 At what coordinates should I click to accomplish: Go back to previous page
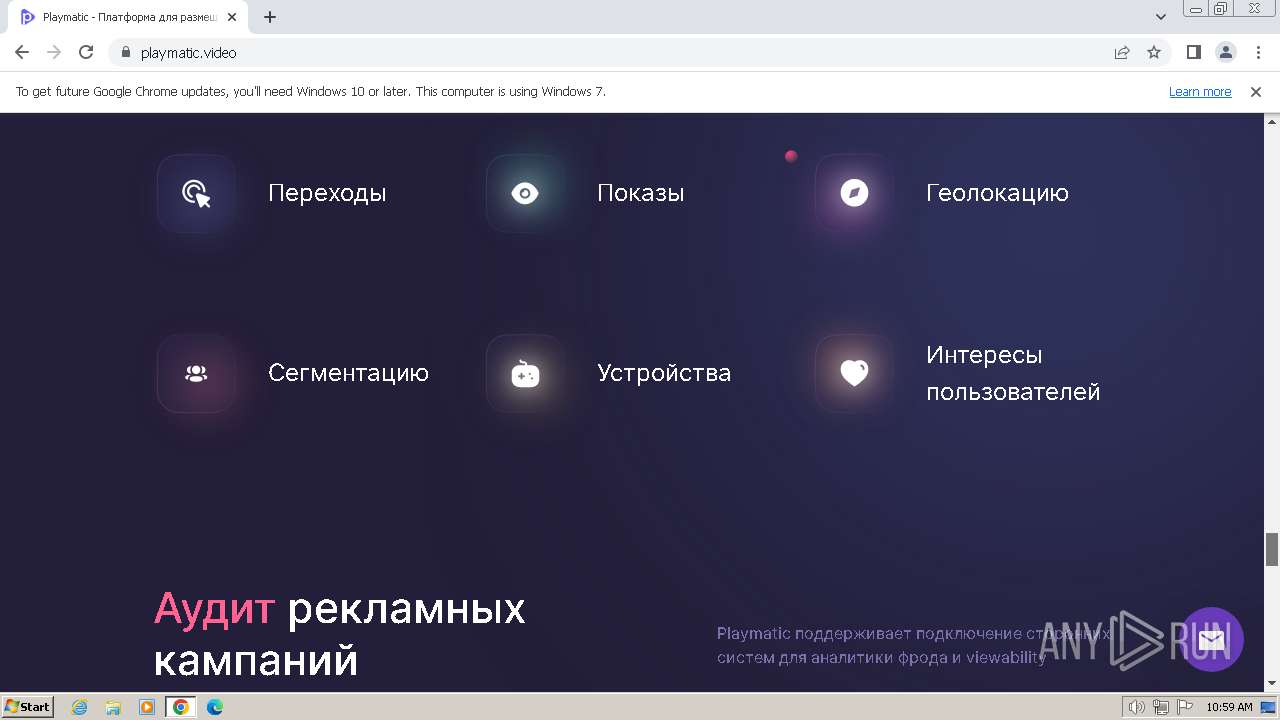click(x=22, y=52)
